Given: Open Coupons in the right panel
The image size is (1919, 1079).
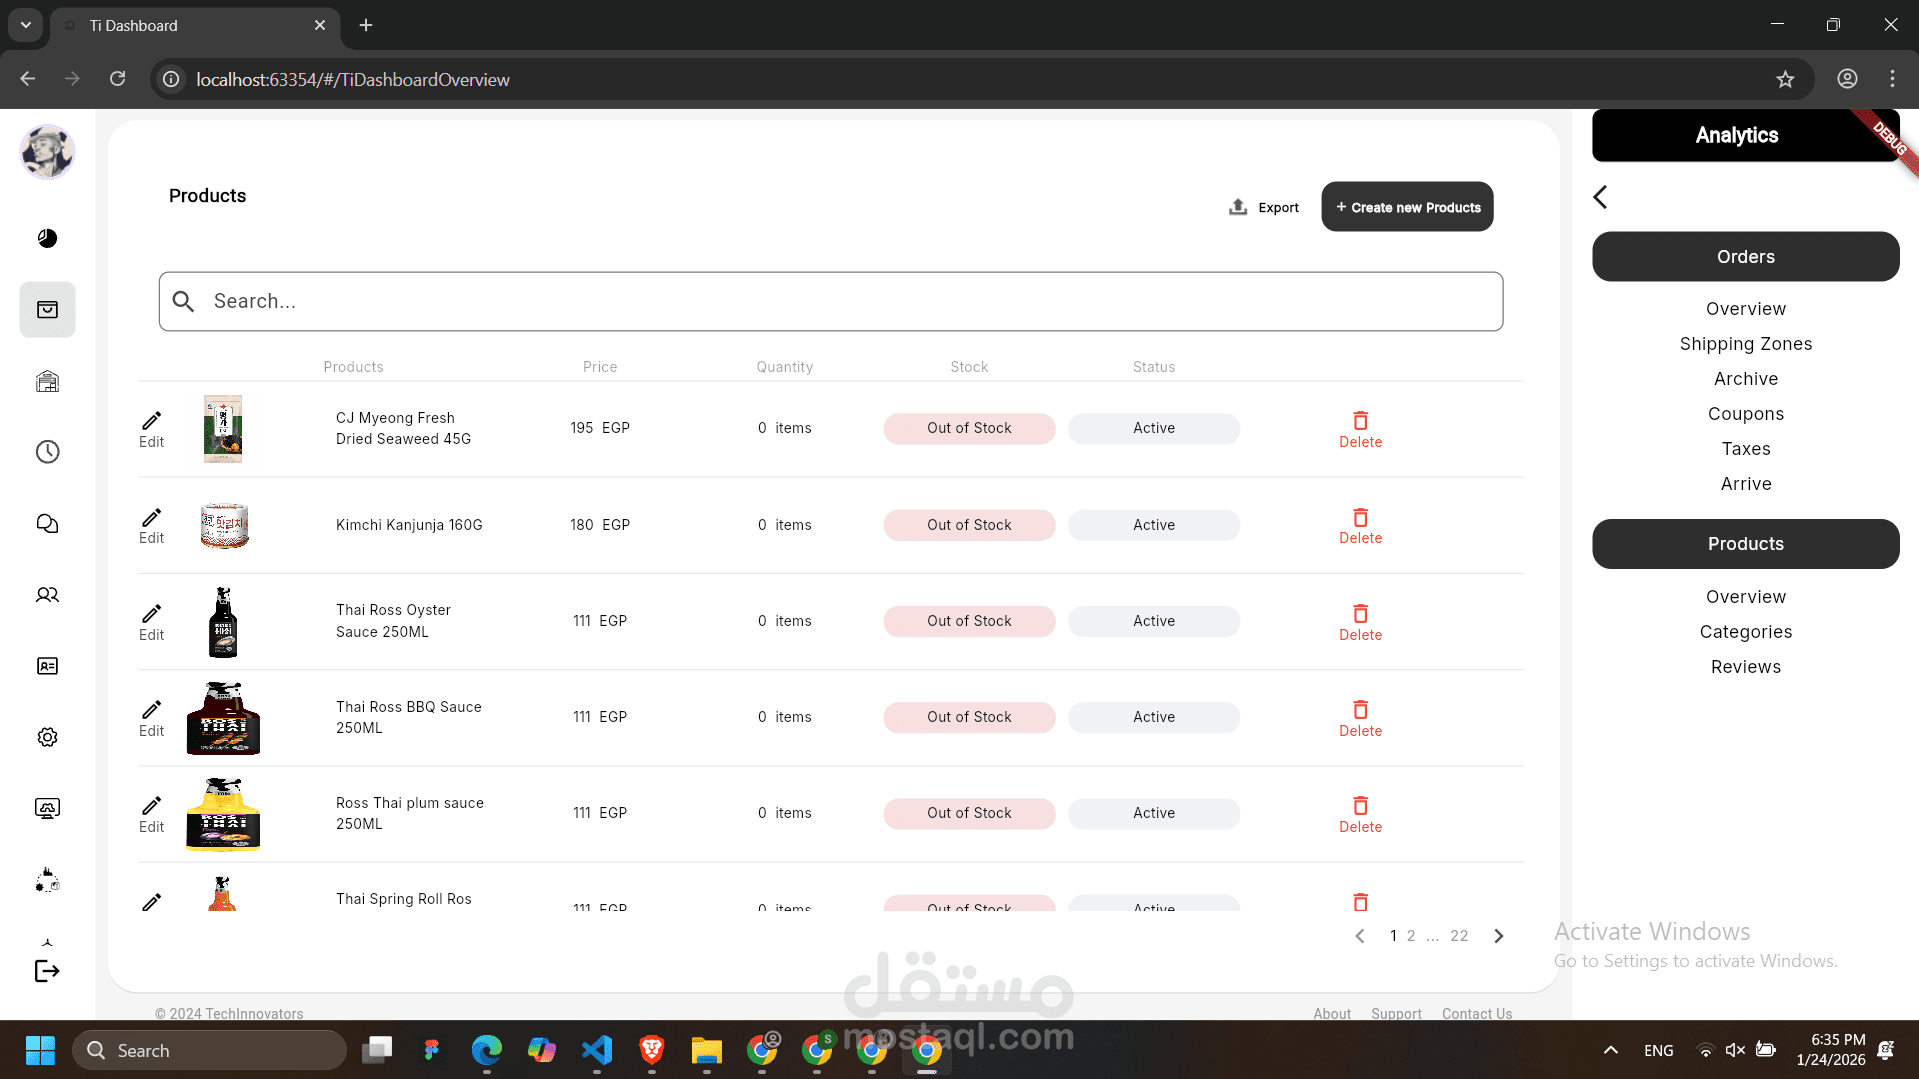Looking at the screenshot, I should click(x=1745, y=414).
